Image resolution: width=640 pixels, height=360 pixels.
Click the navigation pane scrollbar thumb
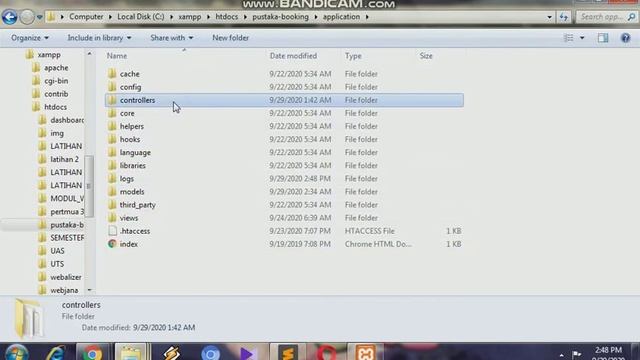click(x=89, y=186)
